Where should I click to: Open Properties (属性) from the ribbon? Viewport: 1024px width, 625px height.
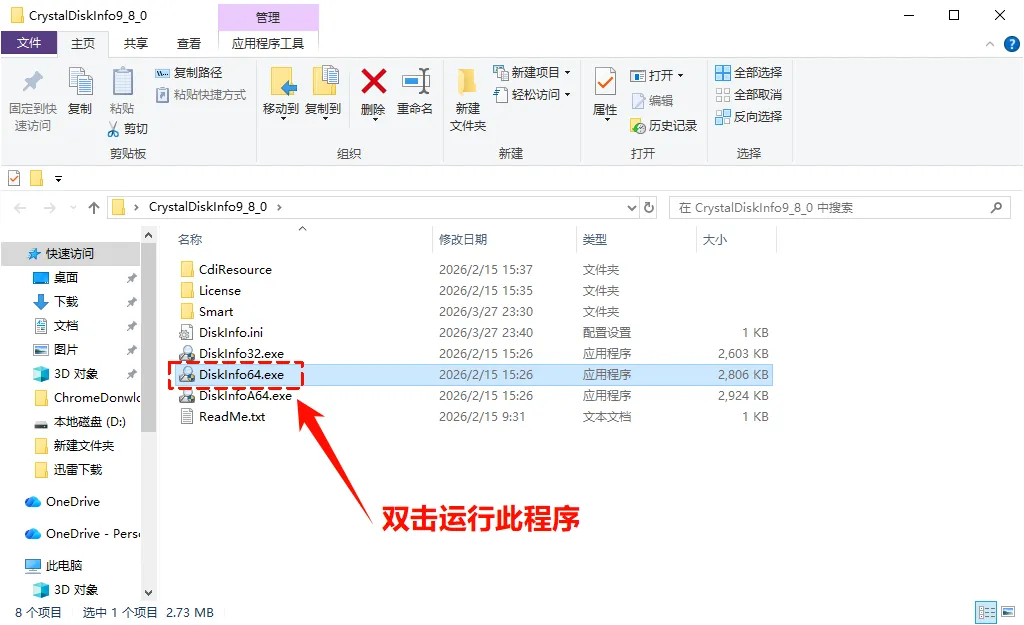pos(605,93)
